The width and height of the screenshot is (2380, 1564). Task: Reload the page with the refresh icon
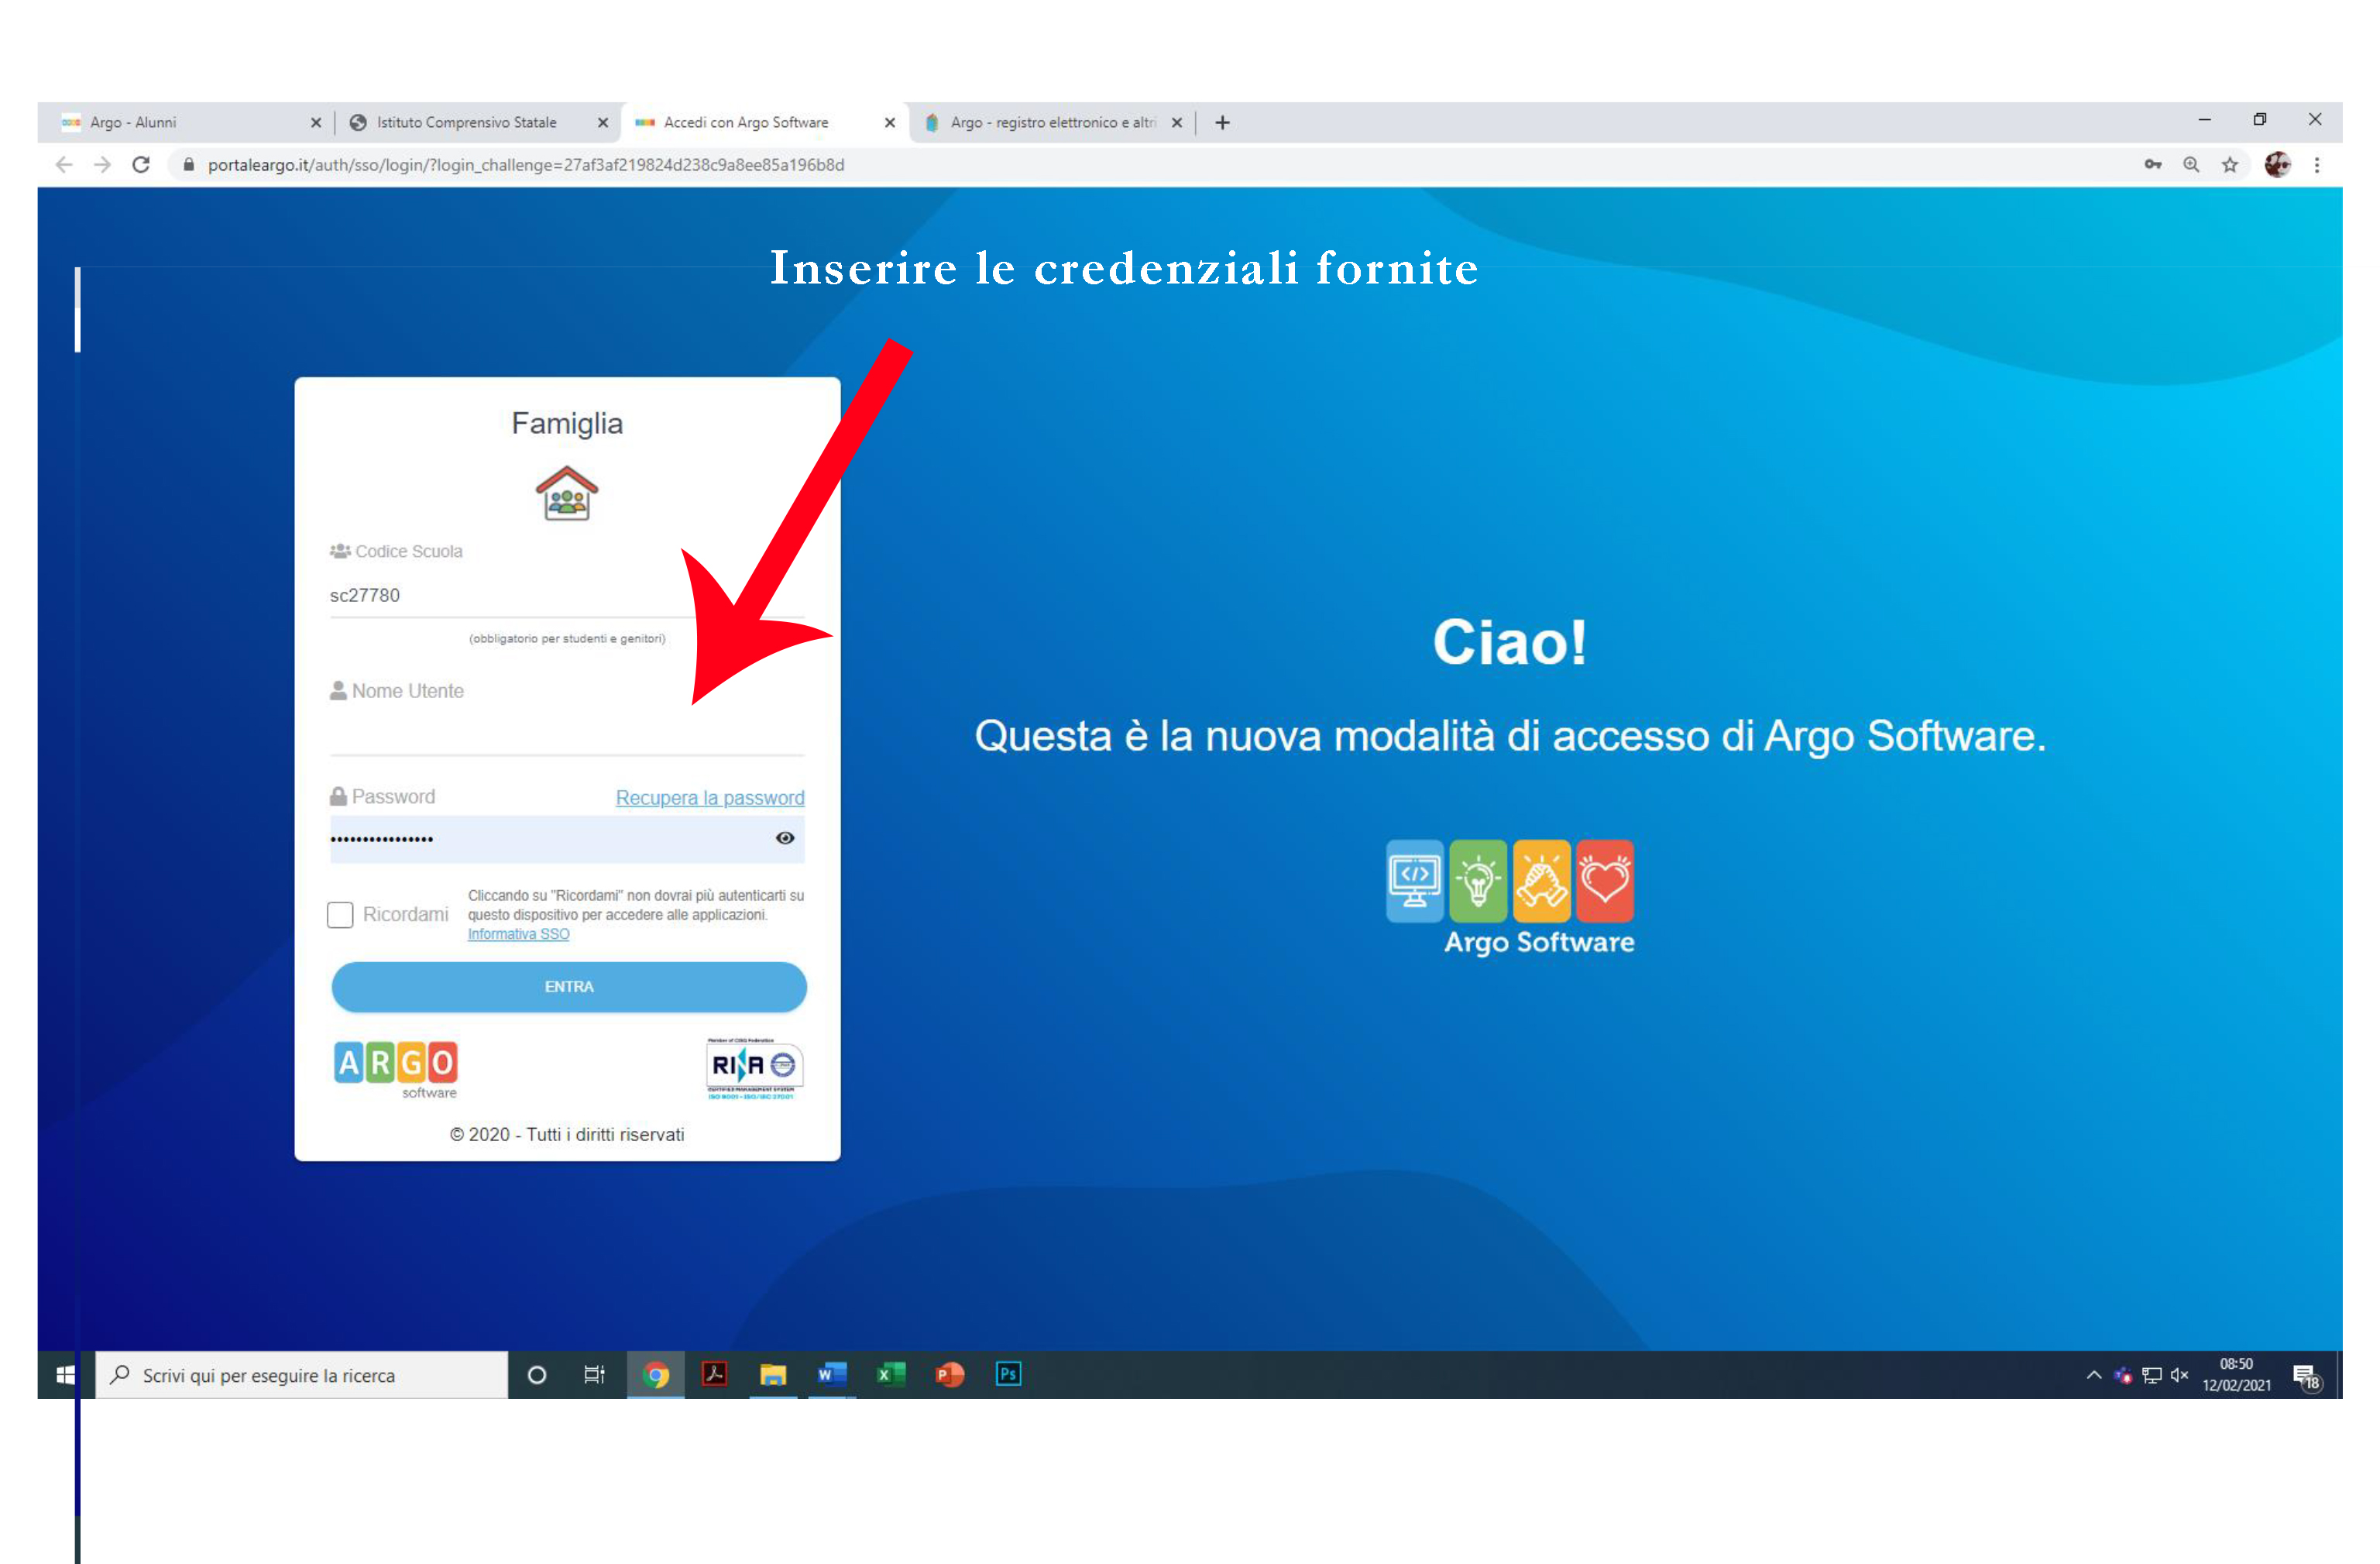[141, 165]
